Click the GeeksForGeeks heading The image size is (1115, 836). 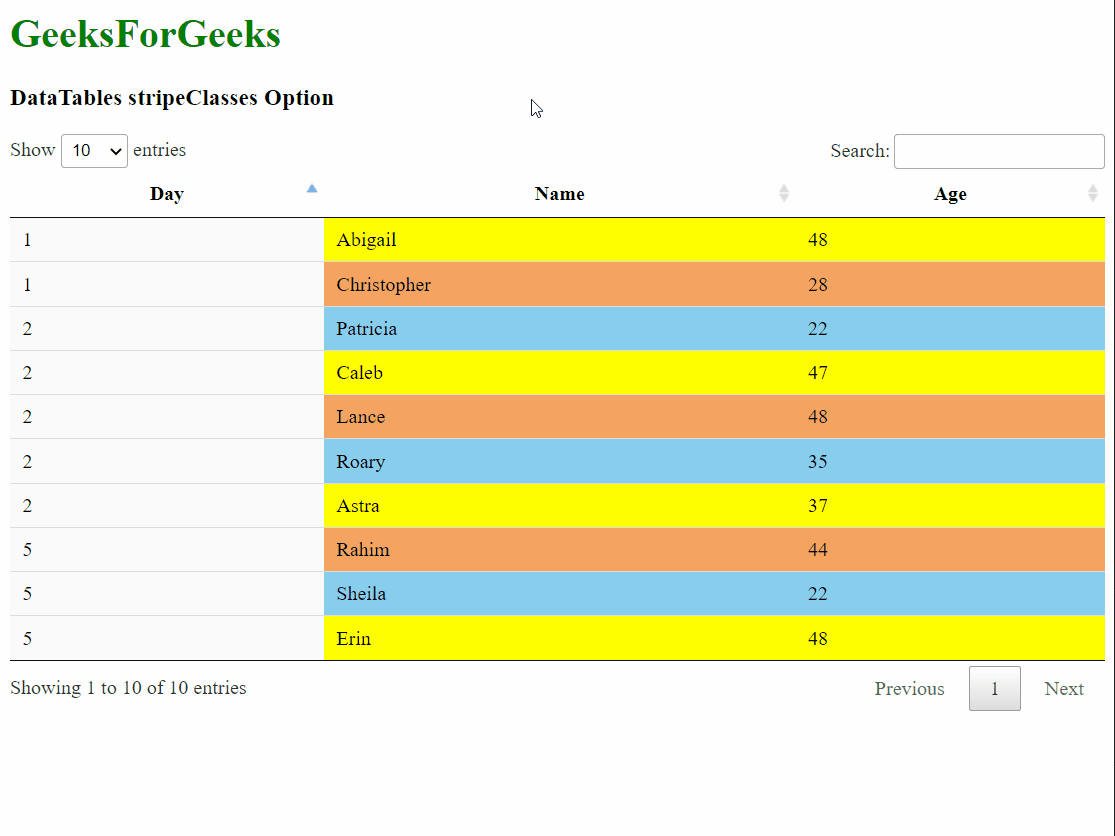click(145, 35)
